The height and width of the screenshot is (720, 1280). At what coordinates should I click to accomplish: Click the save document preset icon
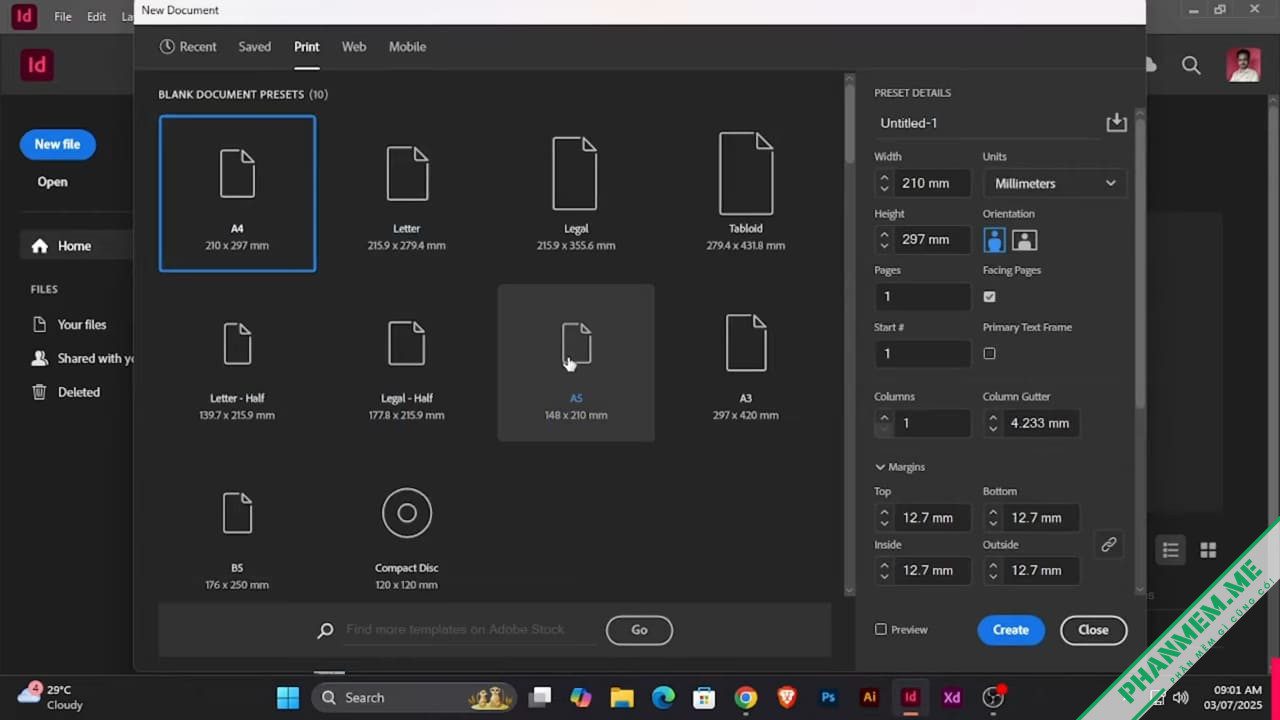coord(1116,123)
